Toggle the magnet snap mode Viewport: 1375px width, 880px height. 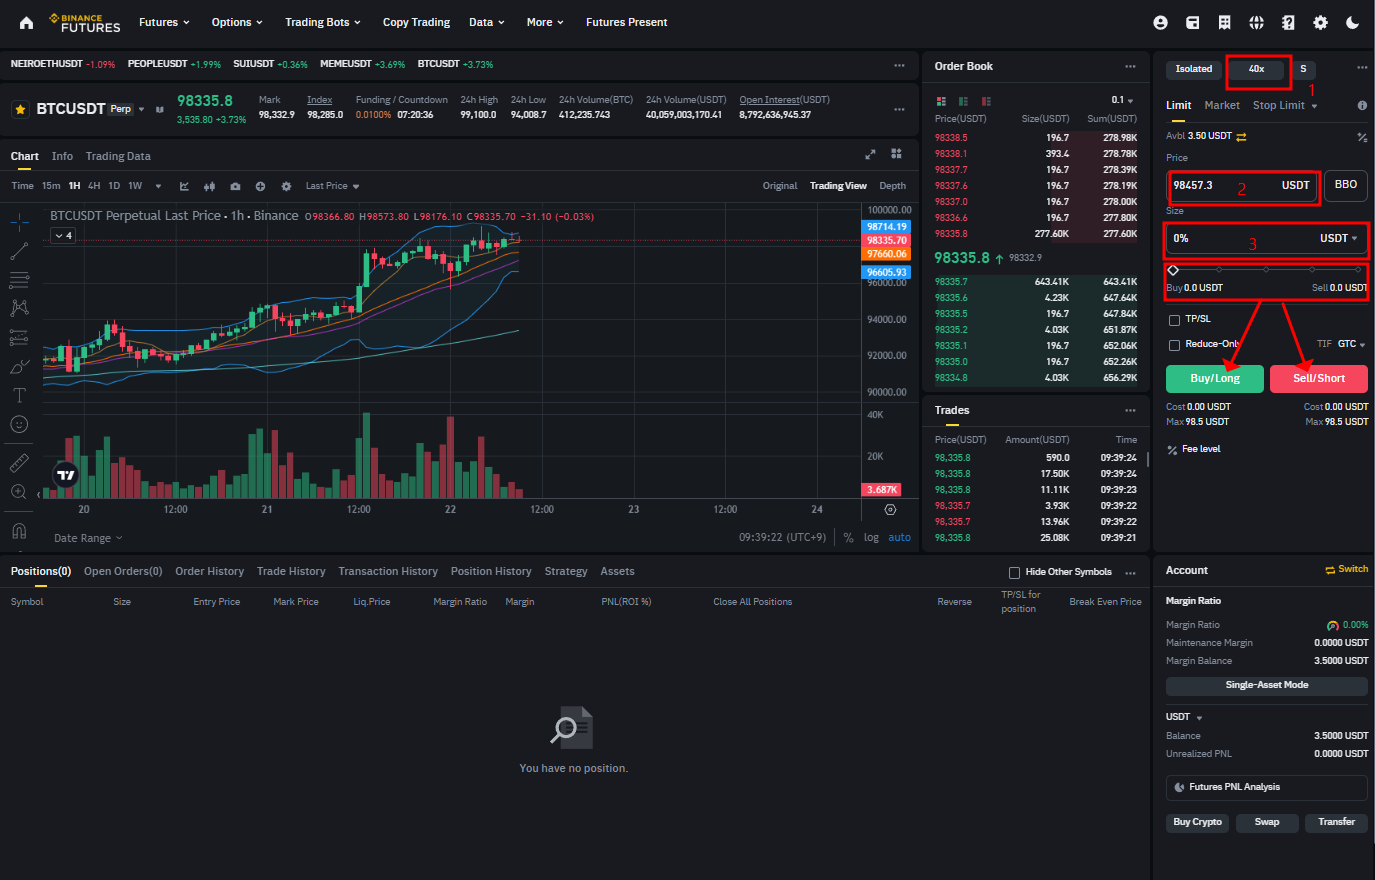tap(19, 531)
